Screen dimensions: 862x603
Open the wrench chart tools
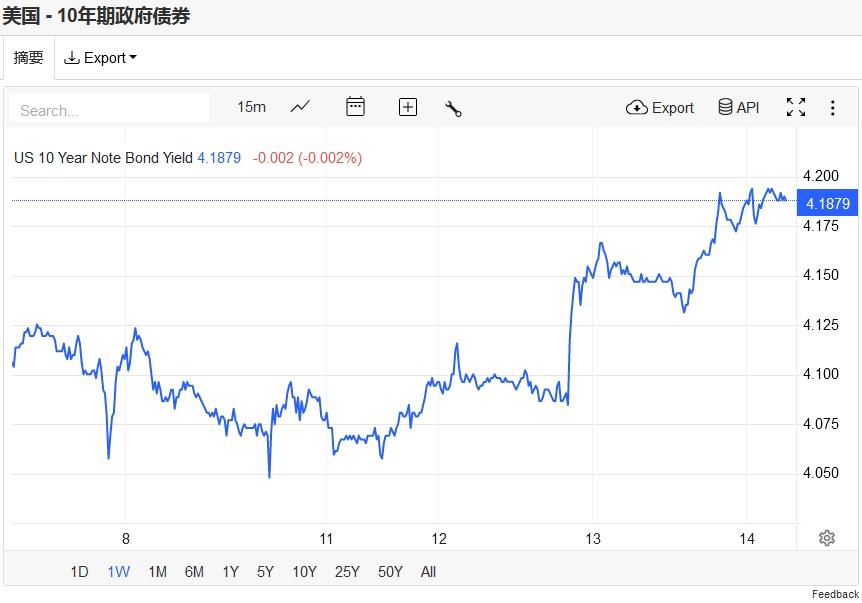coord(453,108)
